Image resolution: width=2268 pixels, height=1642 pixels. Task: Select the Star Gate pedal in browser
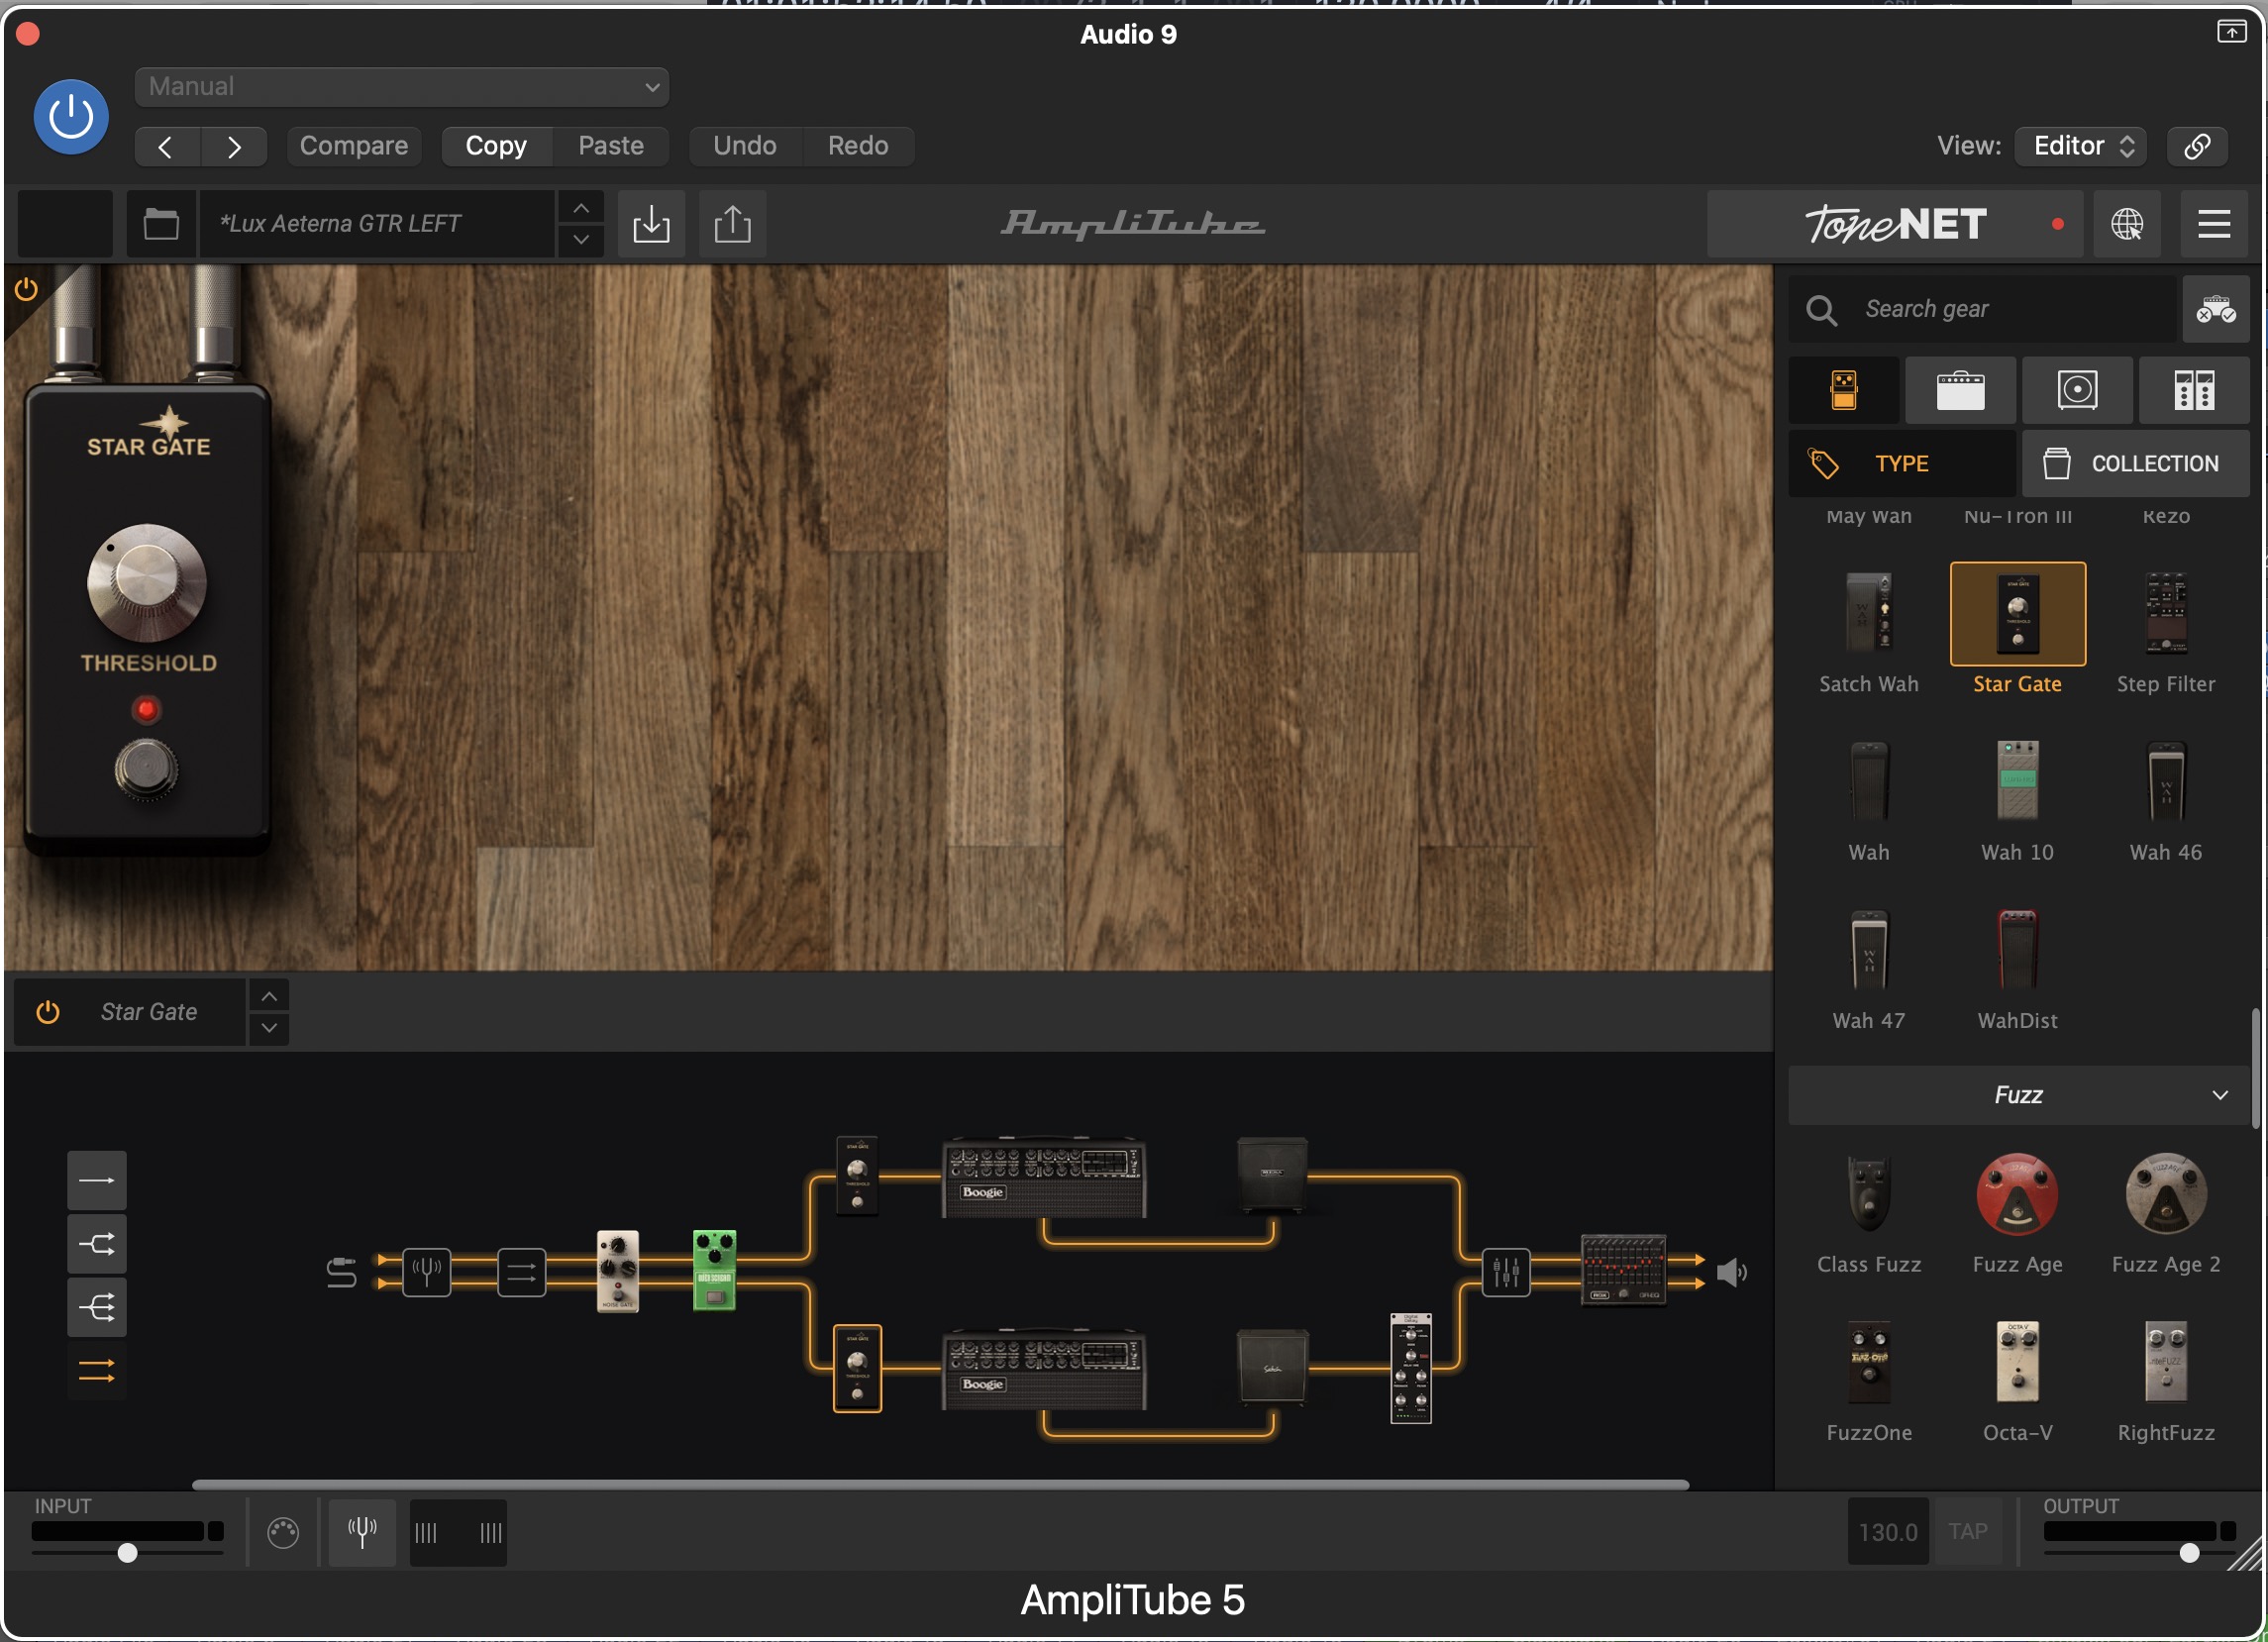(2017, 614)
